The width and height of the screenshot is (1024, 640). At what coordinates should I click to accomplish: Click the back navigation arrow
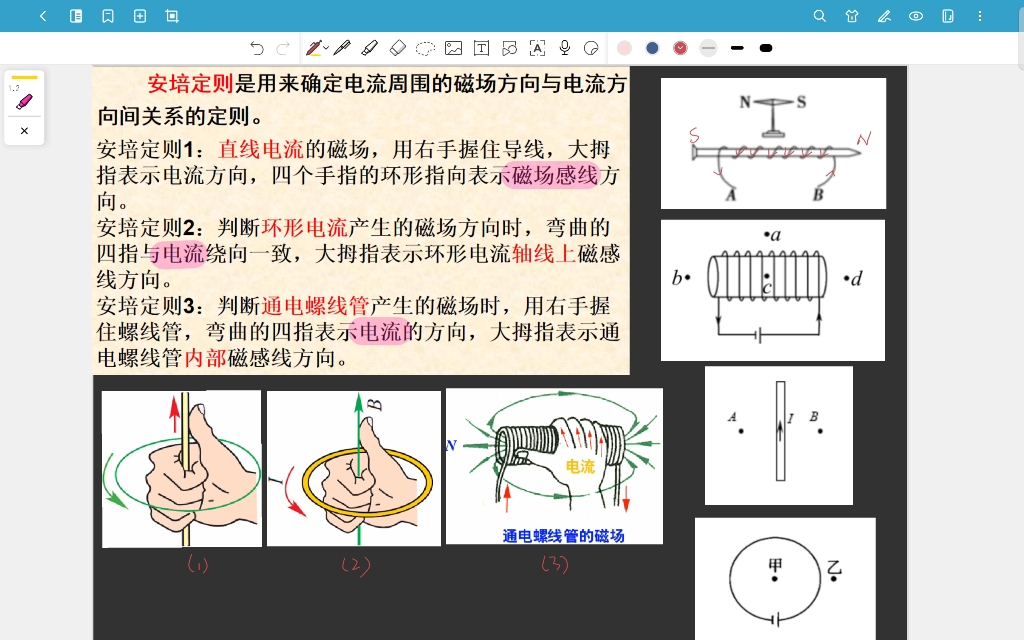43,16
